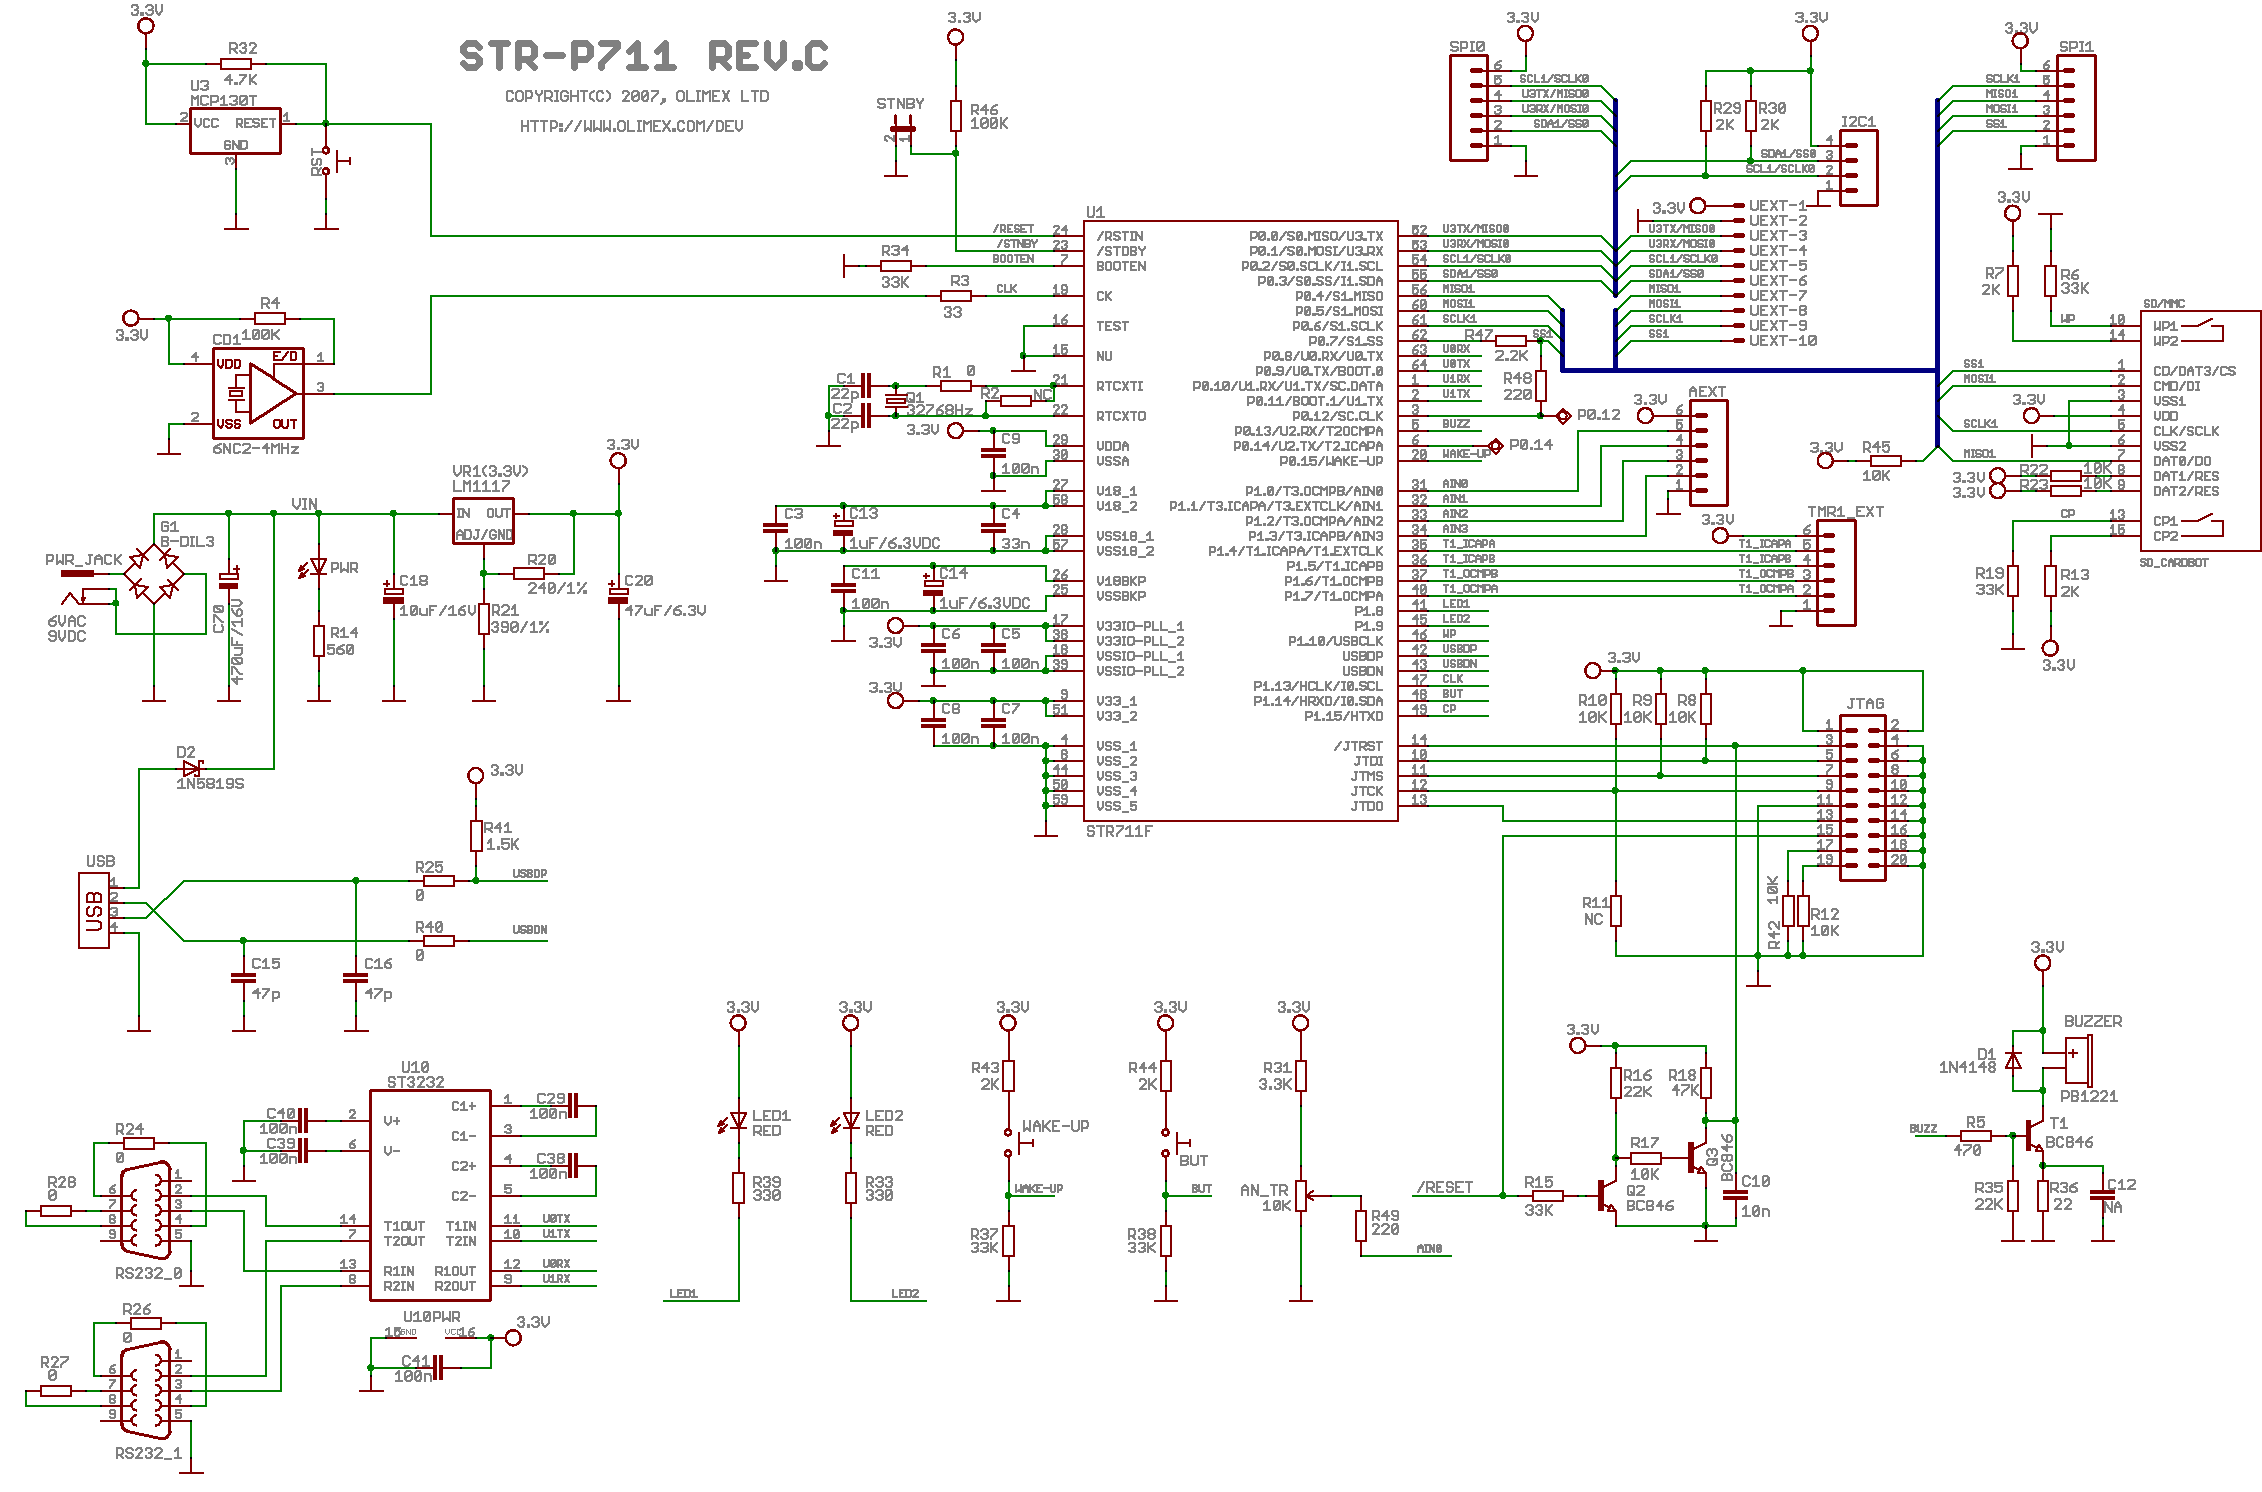Click the PWR_JACK label
This screenshot has height=1492, width=2262.
[x=84, y=560]
